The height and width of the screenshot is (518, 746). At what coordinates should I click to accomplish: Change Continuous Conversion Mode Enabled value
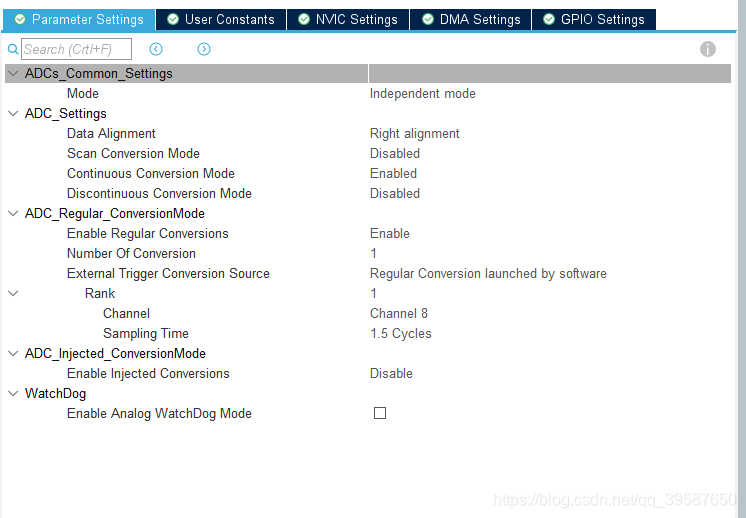[393, 173]
